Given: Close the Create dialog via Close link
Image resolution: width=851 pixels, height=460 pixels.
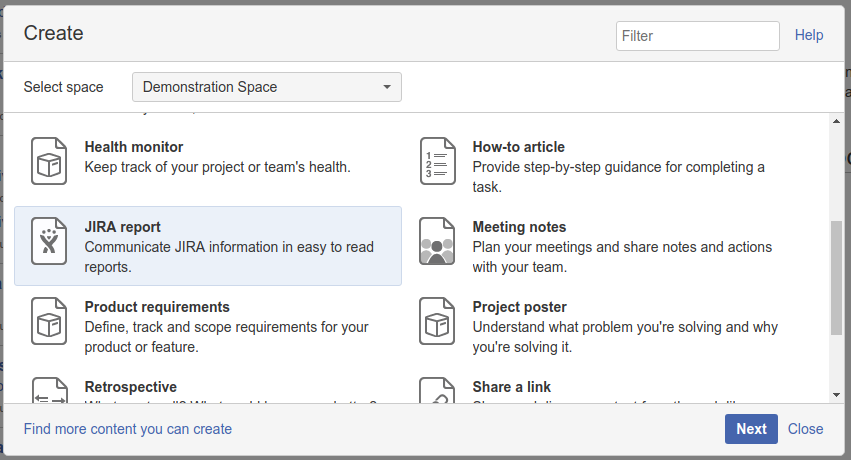Looking at the screenshot, I should coord(805,429).
